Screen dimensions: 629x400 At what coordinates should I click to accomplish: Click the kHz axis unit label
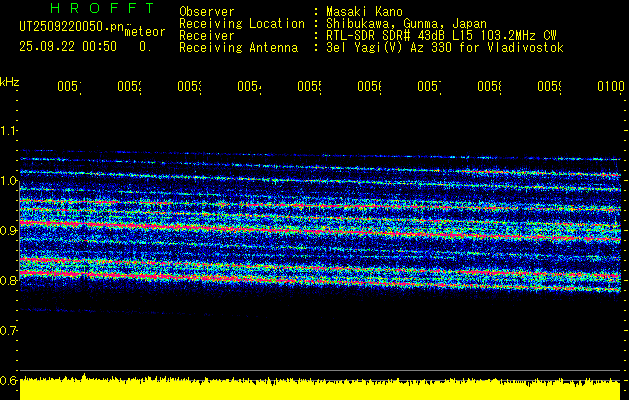[10, 82]
